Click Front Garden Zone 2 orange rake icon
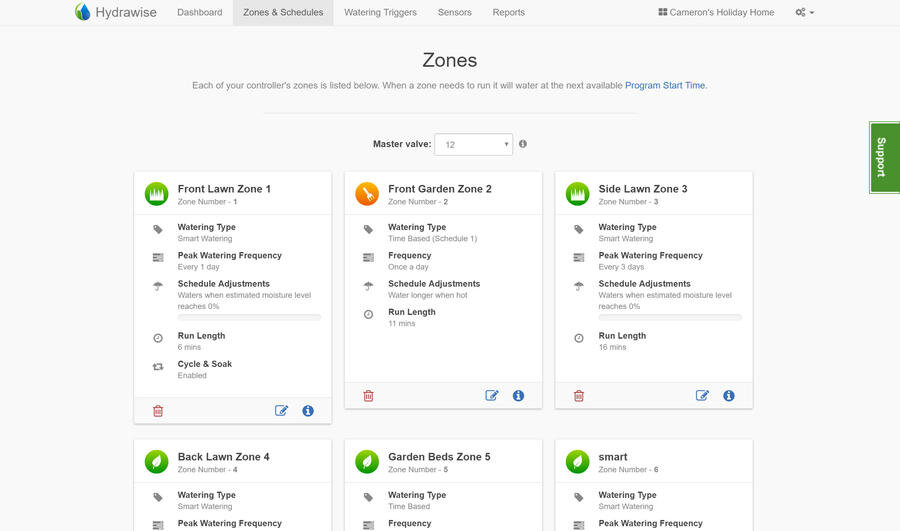Viewport: 900px width, 531px height. tap(367, 194)
